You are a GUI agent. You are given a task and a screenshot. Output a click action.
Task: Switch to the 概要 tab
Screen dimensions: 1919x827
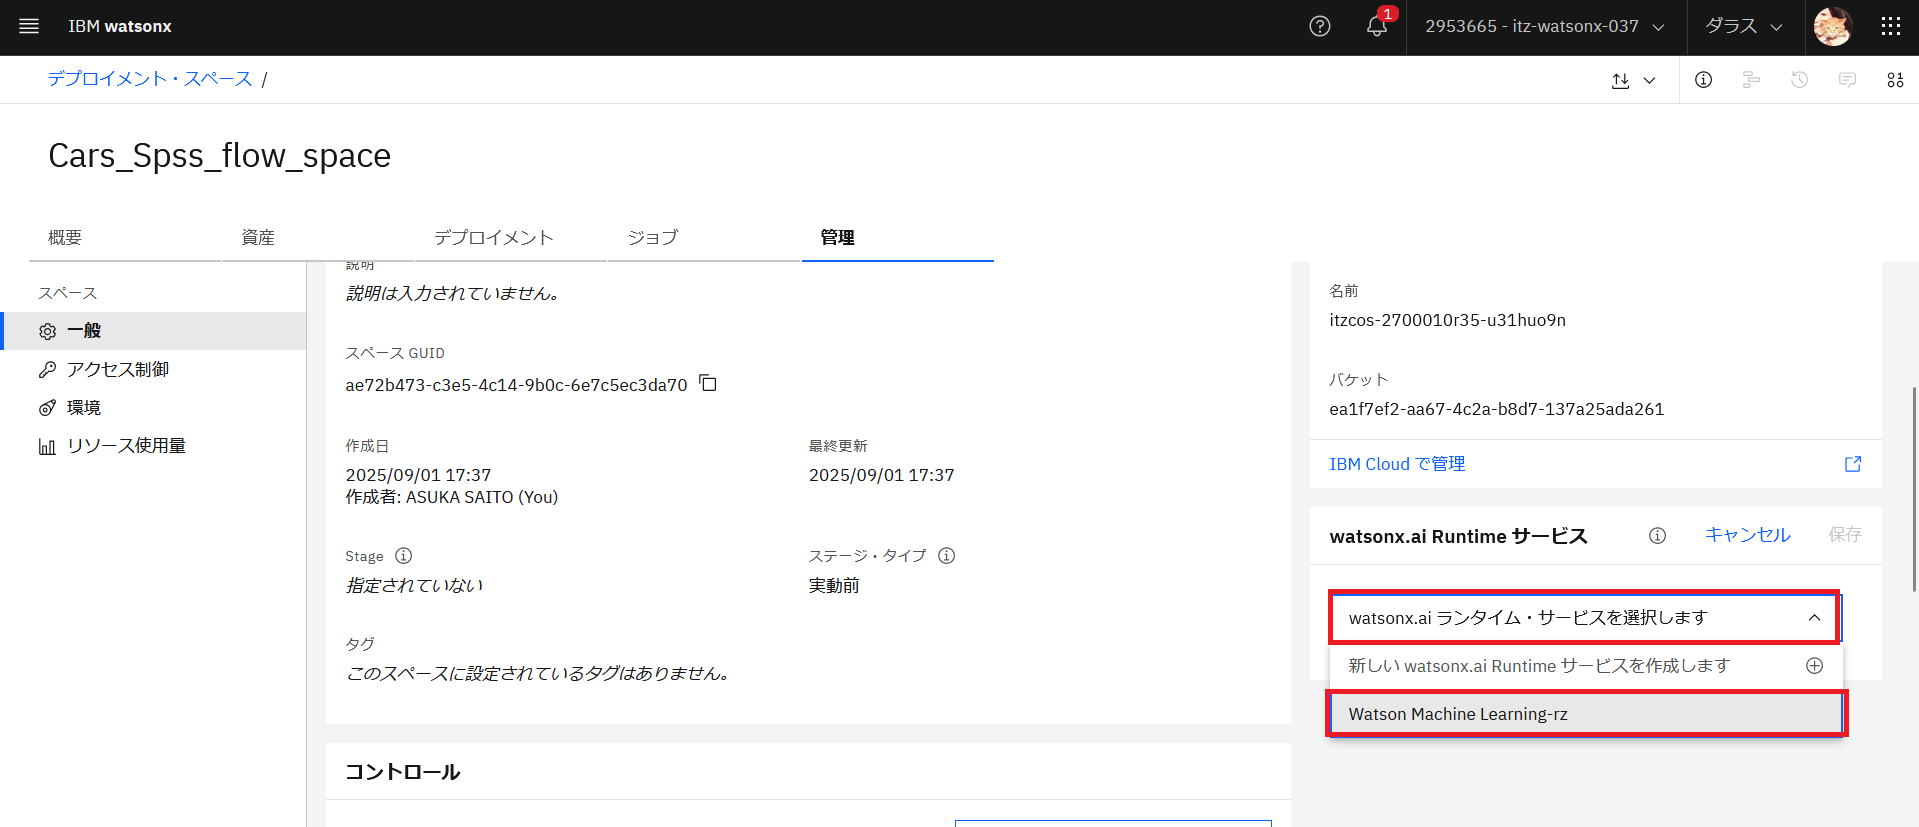click(x=124, y=238)
